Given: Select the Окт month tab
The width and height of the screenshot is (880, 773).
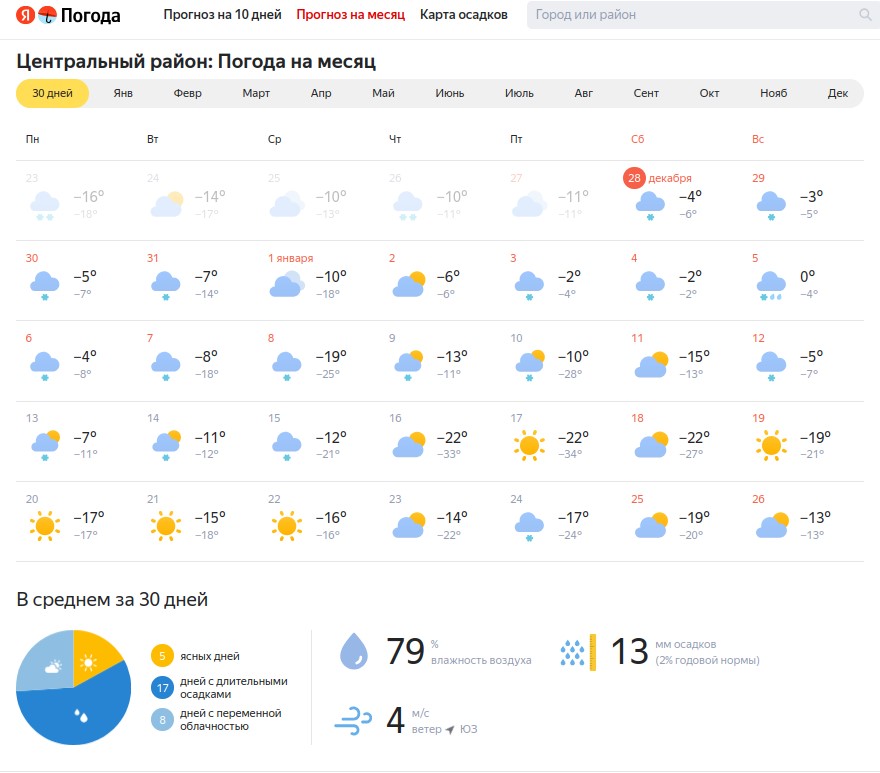Looking at the screenshot, I should click(x=709, y=93).
